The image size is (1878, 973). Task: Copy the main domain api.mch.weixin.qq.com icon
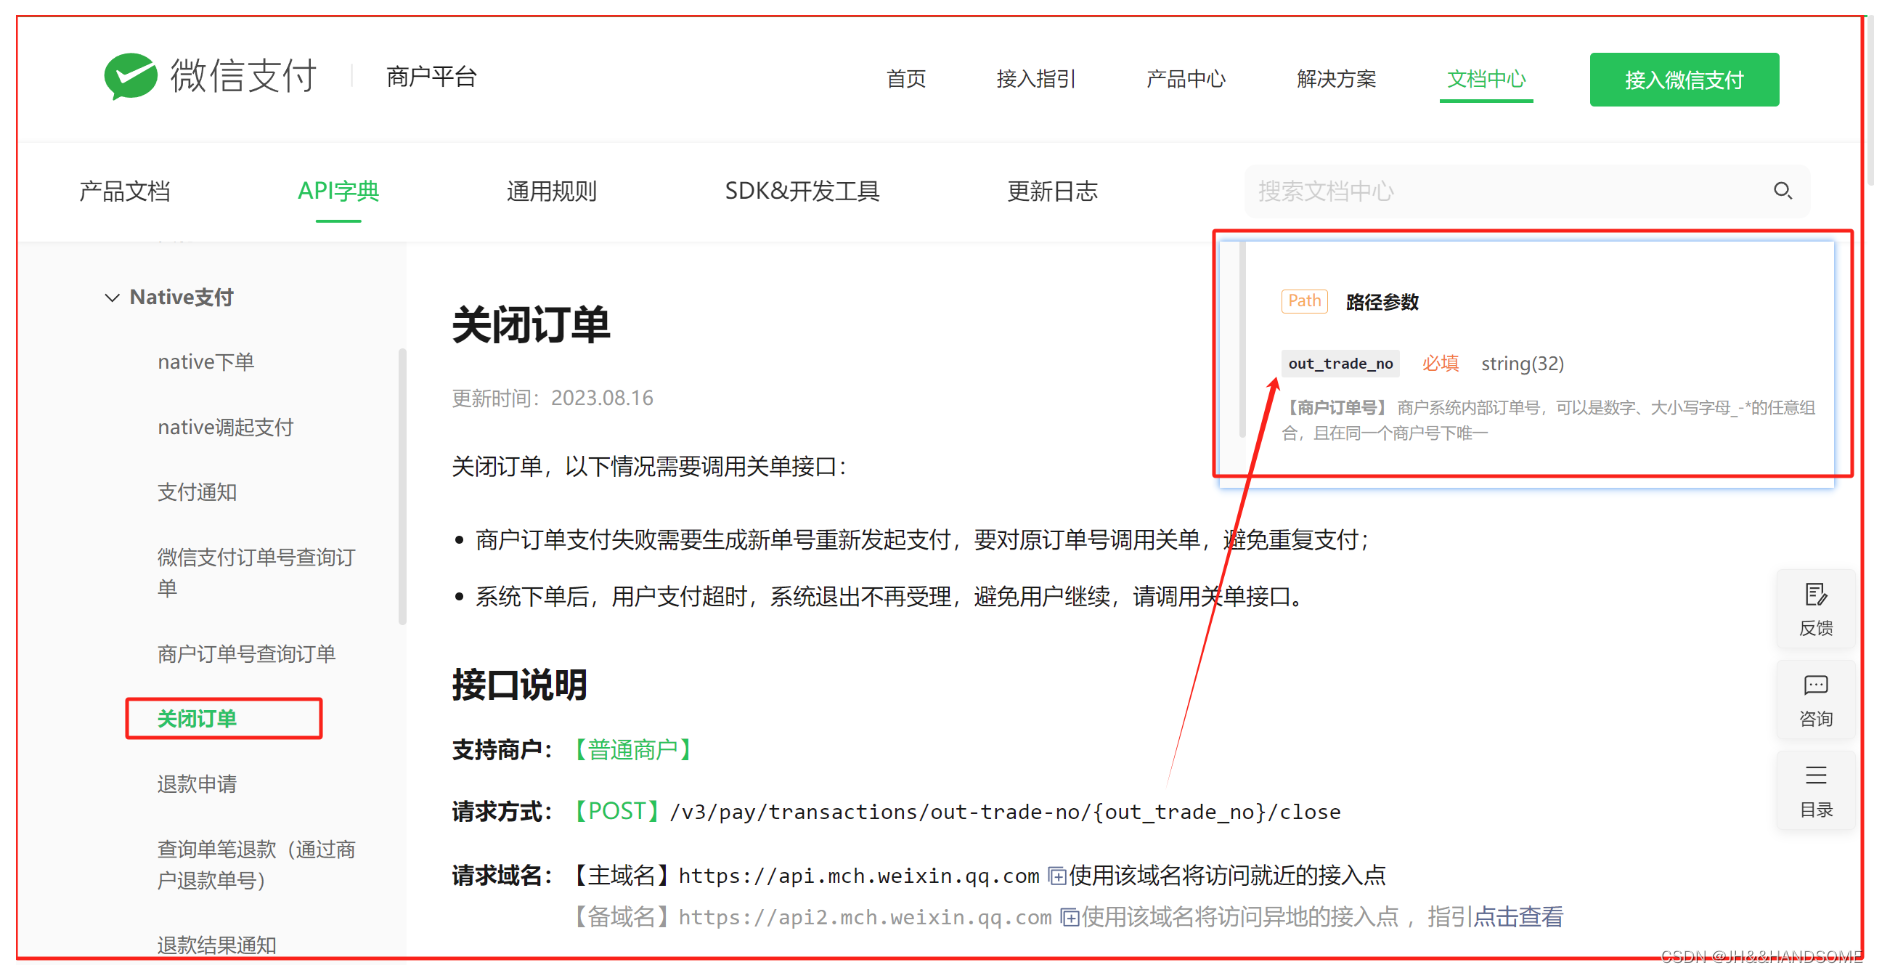point(1057,877)
